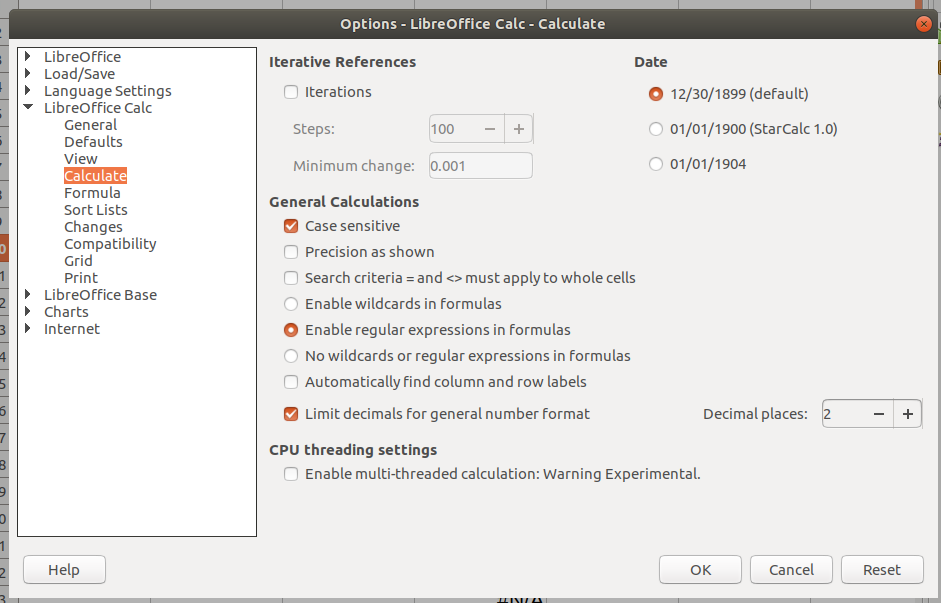Enable multi-threaded calculation checkbox

click(291, 474)
